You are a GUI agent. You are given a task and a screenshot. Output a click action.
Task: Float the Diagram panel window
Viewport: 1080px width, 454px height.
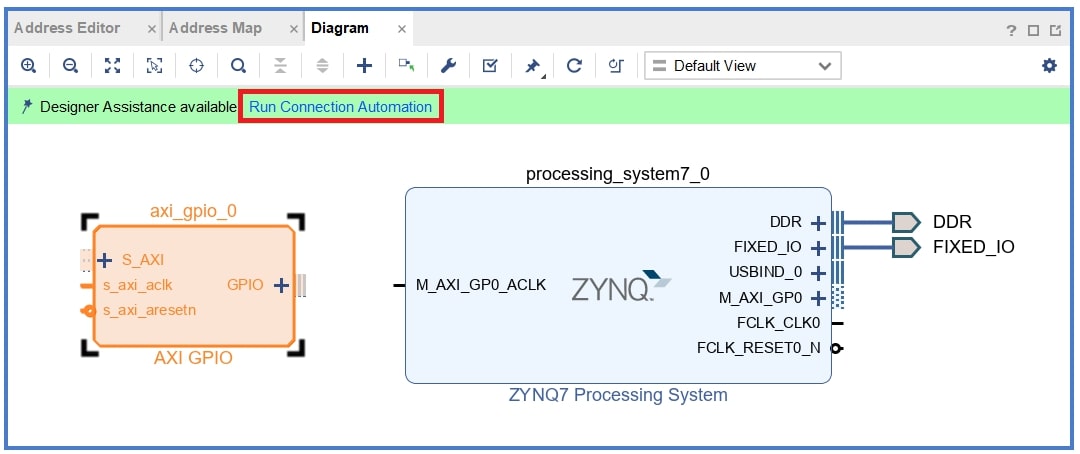(1055, 30)
